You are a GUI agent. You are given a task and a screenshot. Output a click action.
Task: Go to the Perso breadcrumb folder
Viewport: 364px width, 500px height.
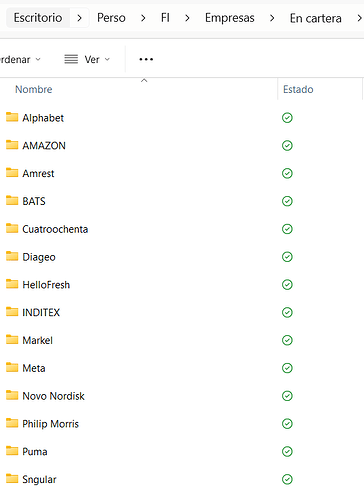click(111, 18)
